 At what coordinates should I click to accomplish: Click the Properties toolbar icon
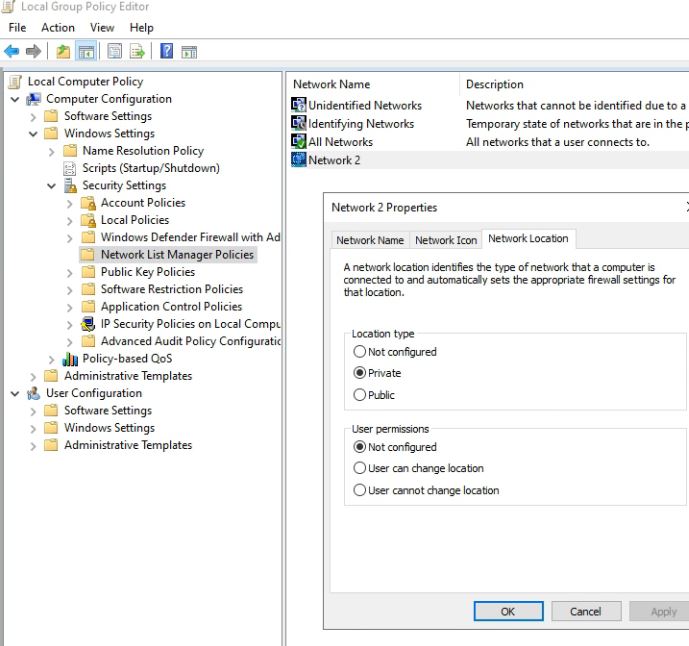click(115, 51)
